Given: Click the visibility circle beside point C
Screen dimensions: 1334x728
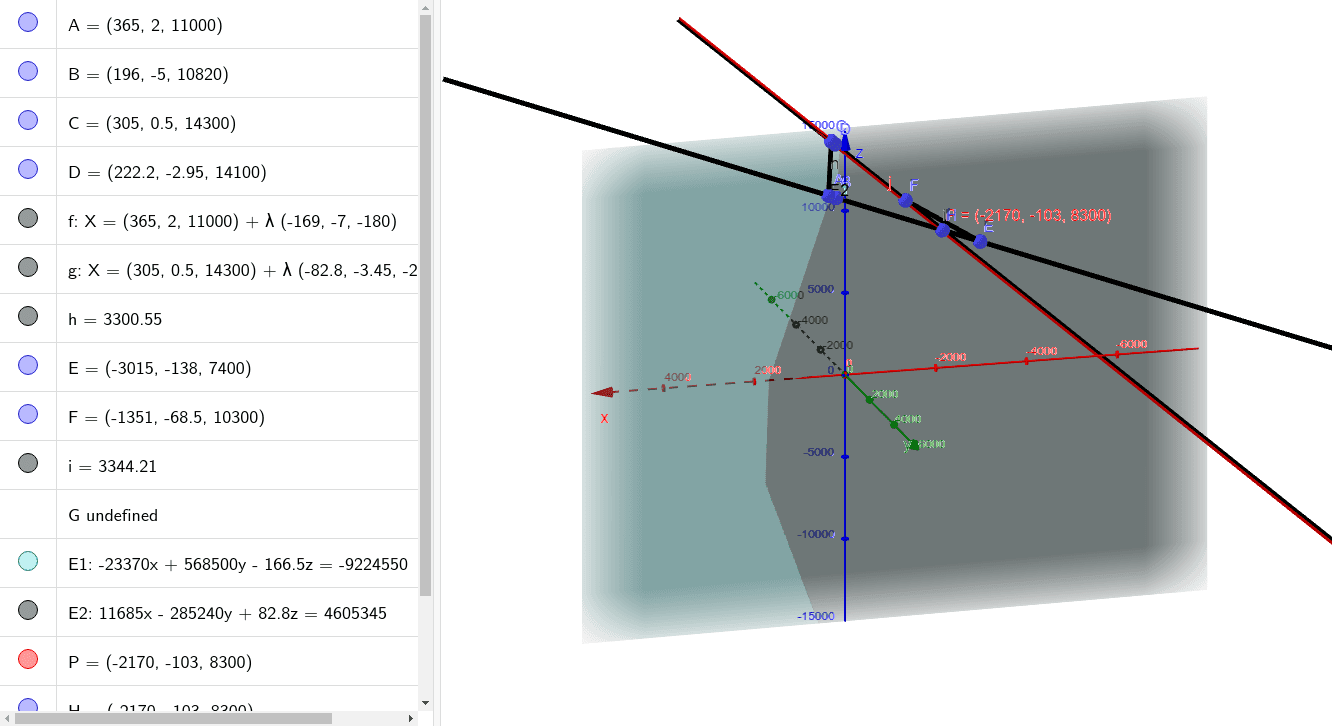Looking at the screenshot, I should pyautogui.click(x=28, y=120).
